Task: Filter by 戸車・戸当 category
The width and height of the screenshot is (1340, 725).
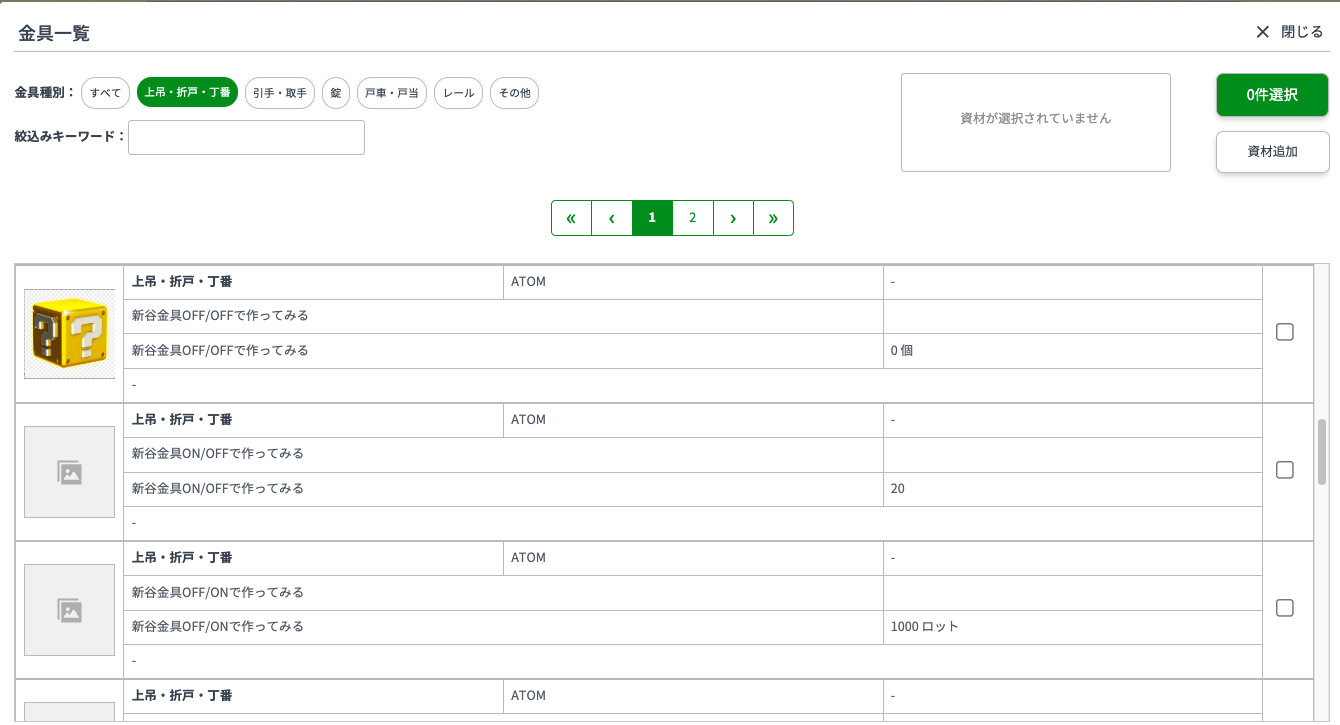Action: pyautogui.click(x=392, y=93)
